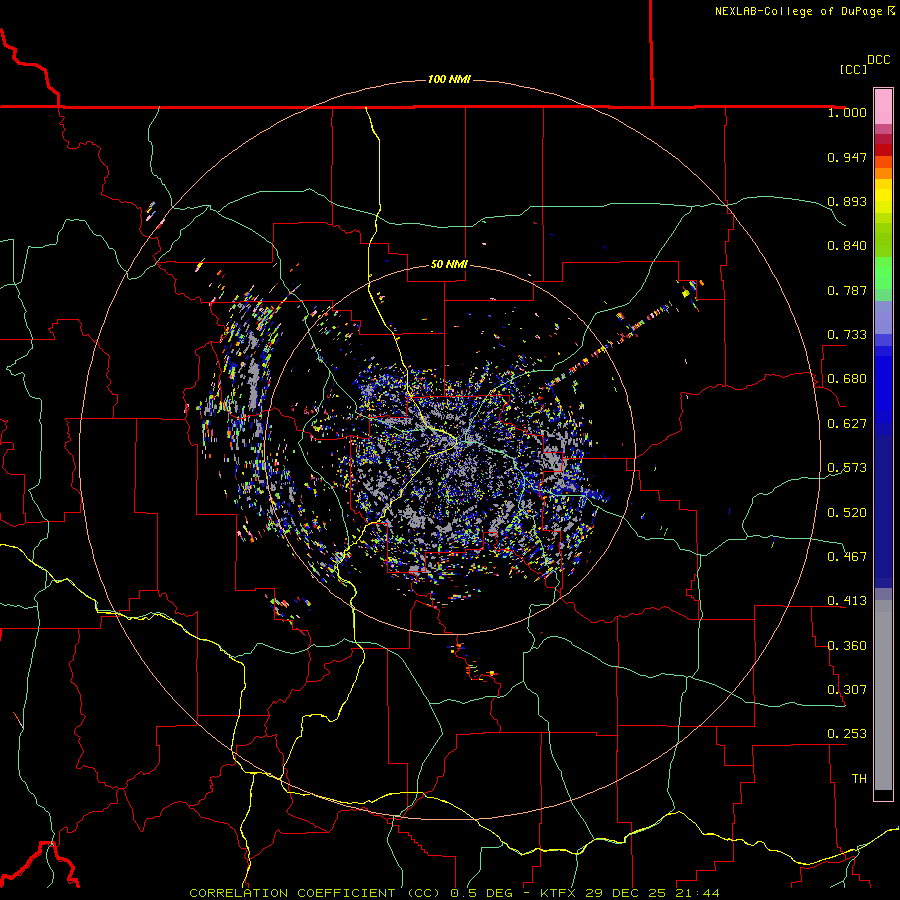The width and height of the screenshot is (900, 900).
Task: Click the 0.413 scale value
Action: tap(847, 601)
